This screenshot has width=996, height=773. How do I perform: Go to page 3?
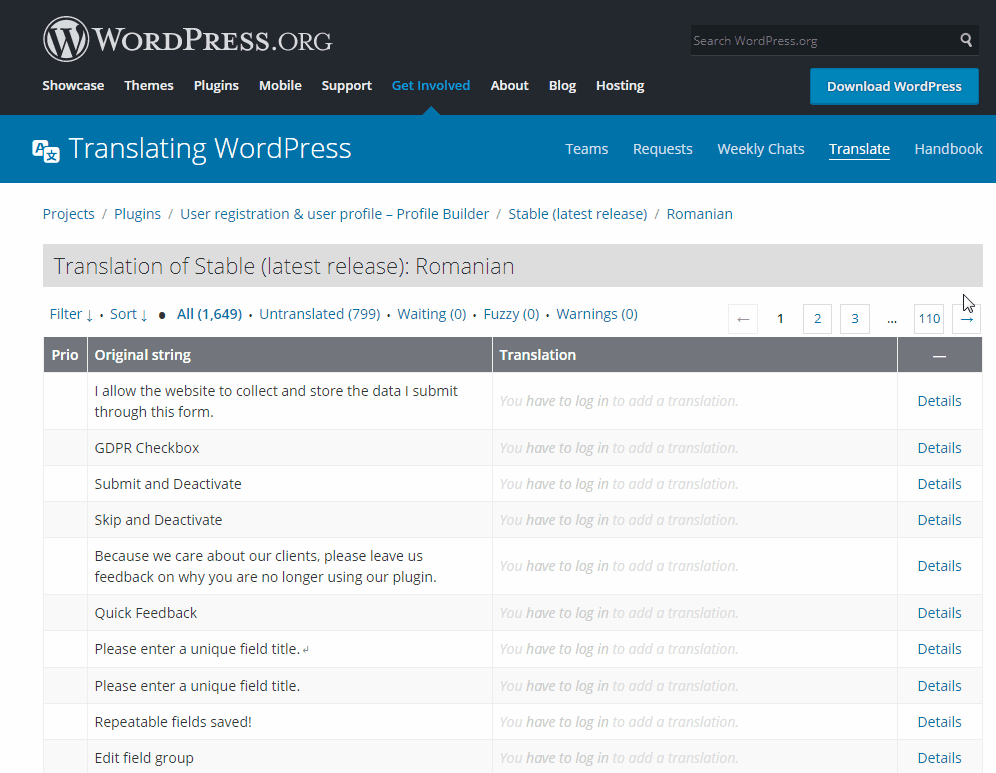854,319
